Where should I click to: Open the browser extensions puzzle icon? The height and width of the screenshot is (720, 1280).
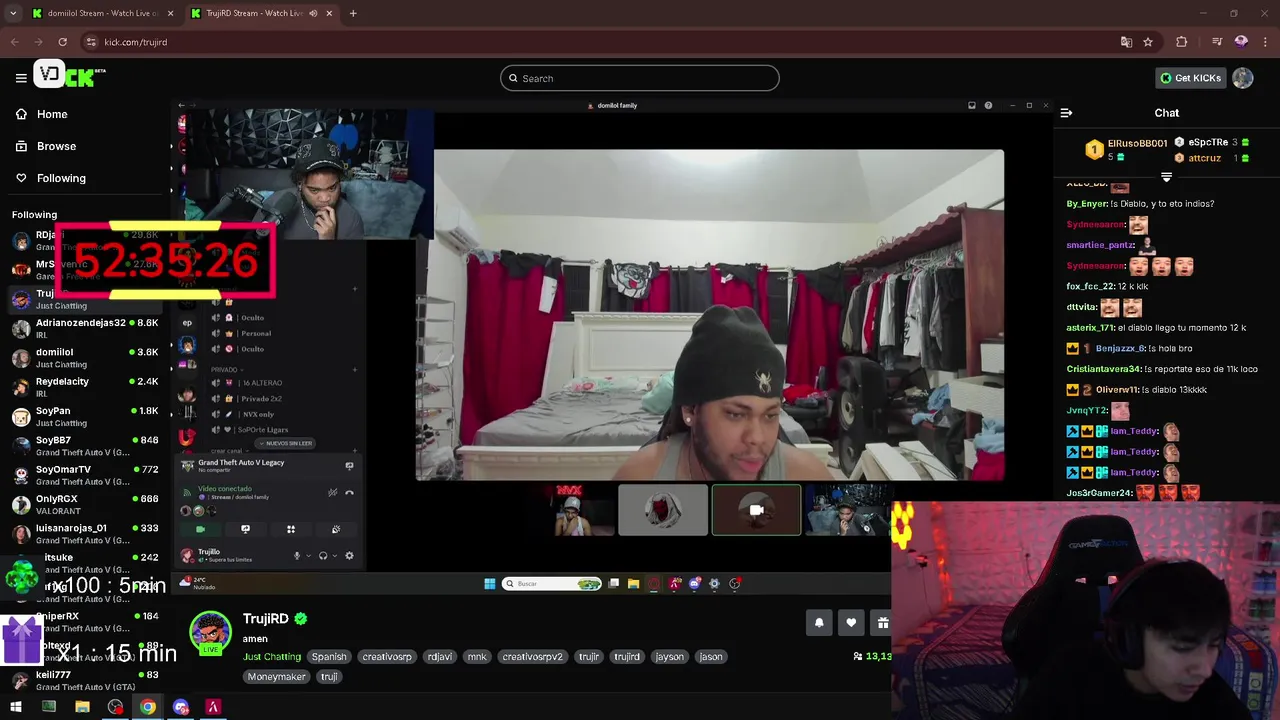pos(1182,42)
